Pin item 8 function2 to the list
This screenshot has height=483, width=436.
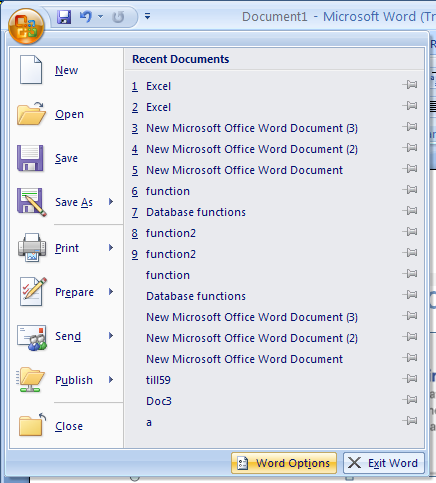coord(410,232)
